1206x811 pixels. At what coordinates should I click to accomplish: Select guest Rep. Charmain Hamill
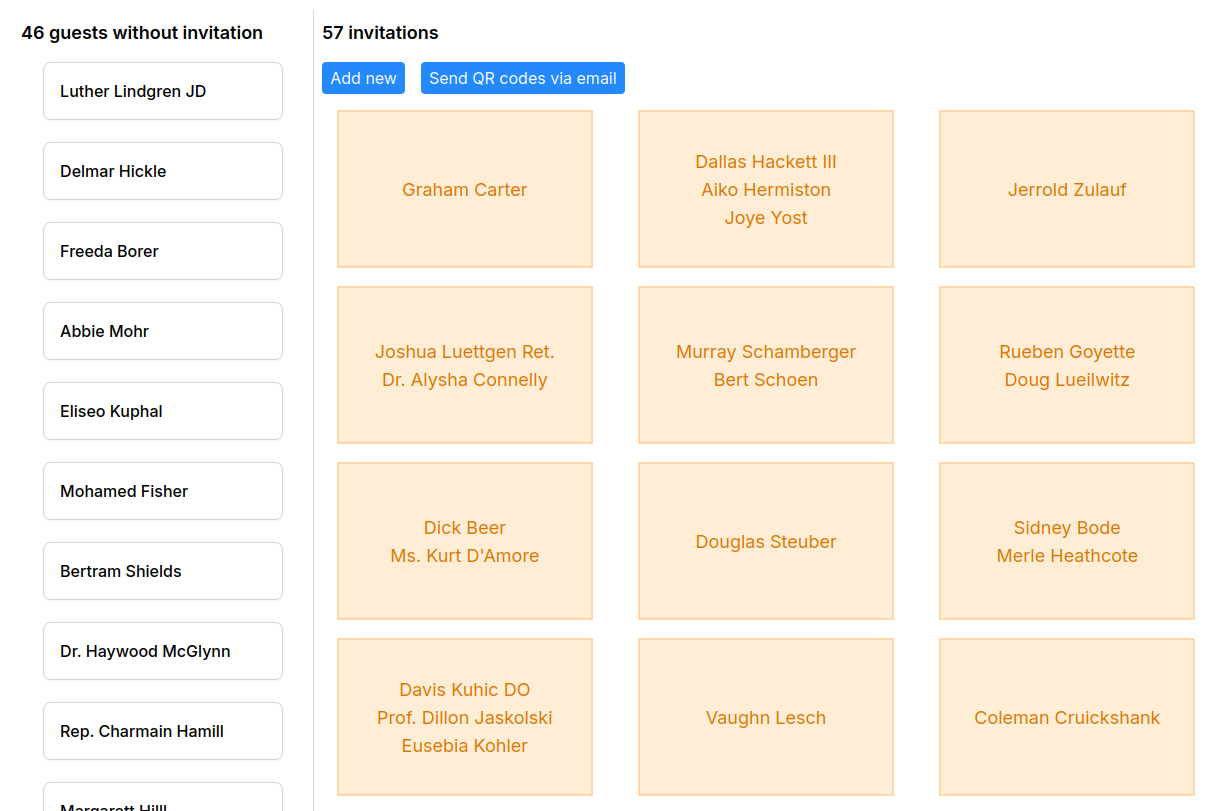tap(162, 731)
